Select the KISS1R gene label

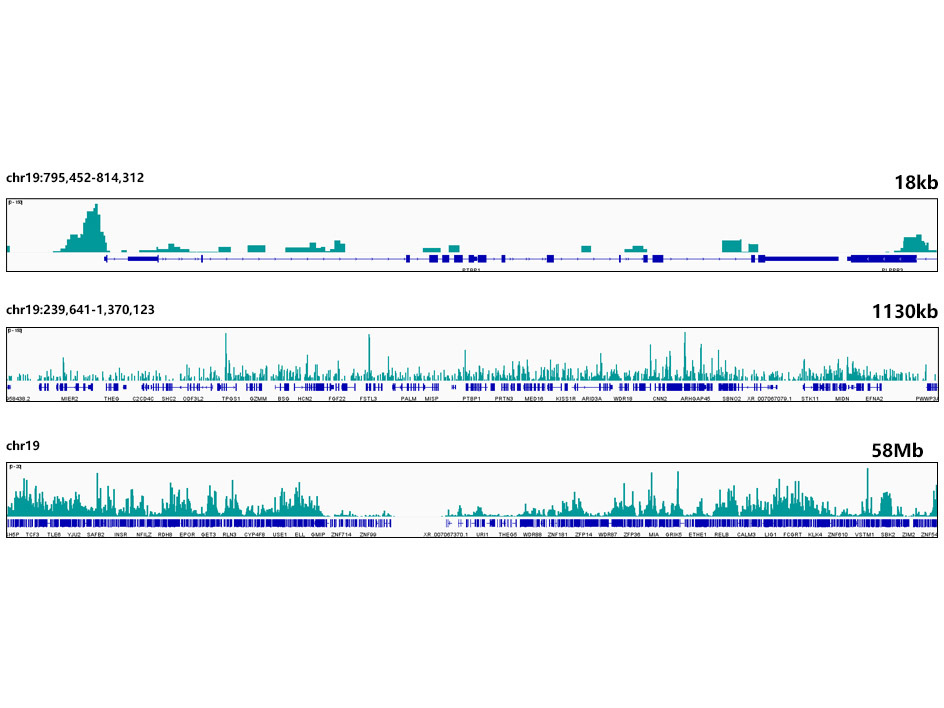[x=565, y=398]
